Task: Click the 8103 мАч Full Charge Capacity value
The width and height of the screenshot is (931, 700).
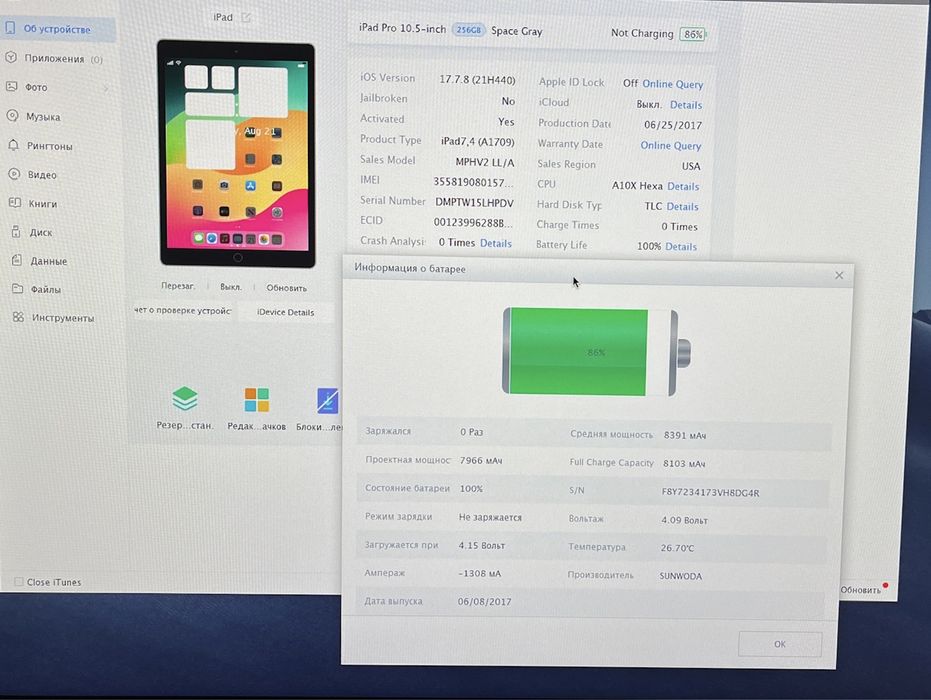Action: coord(684,464)
